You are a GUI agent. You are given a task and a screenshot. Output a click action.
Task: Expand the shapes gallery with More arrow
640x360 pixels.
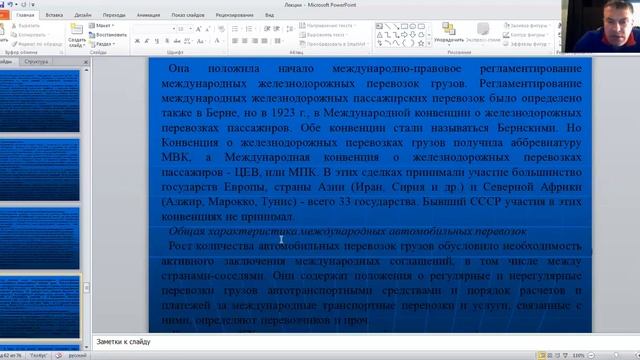click(429, 43)
